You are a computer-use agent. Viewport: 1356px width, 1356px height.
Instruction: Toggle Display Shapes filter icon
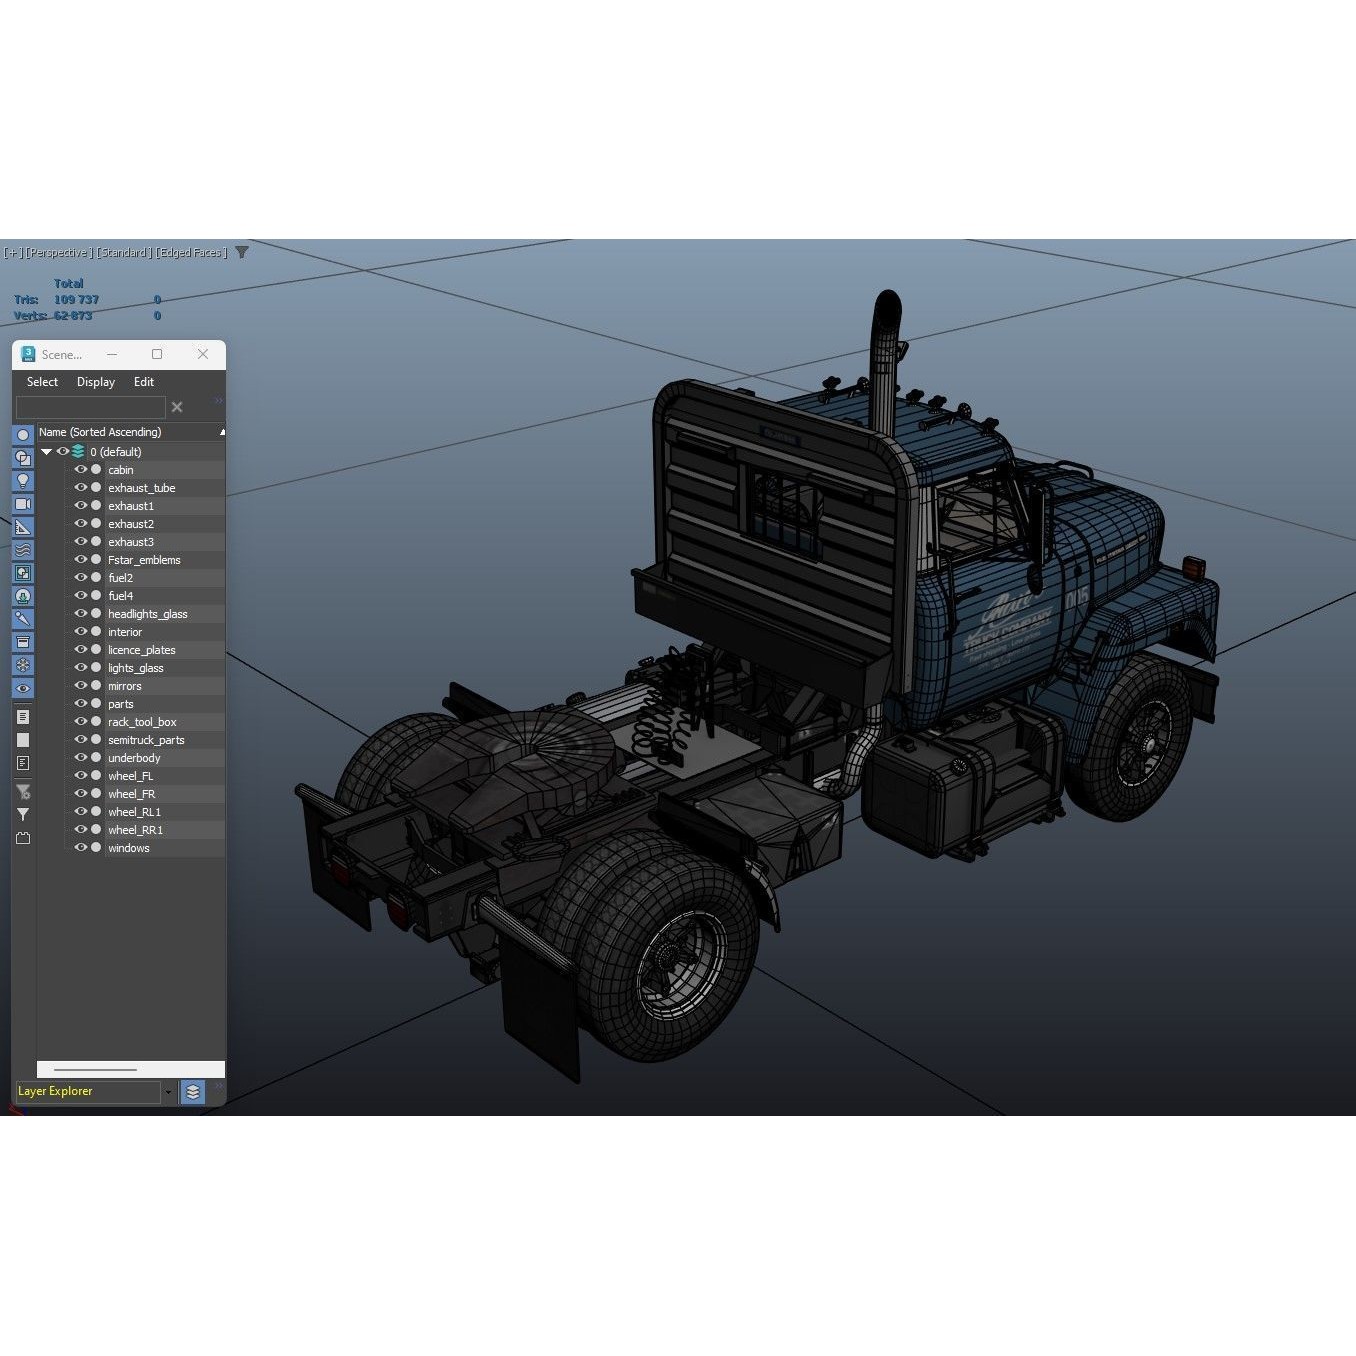[23, 457]
